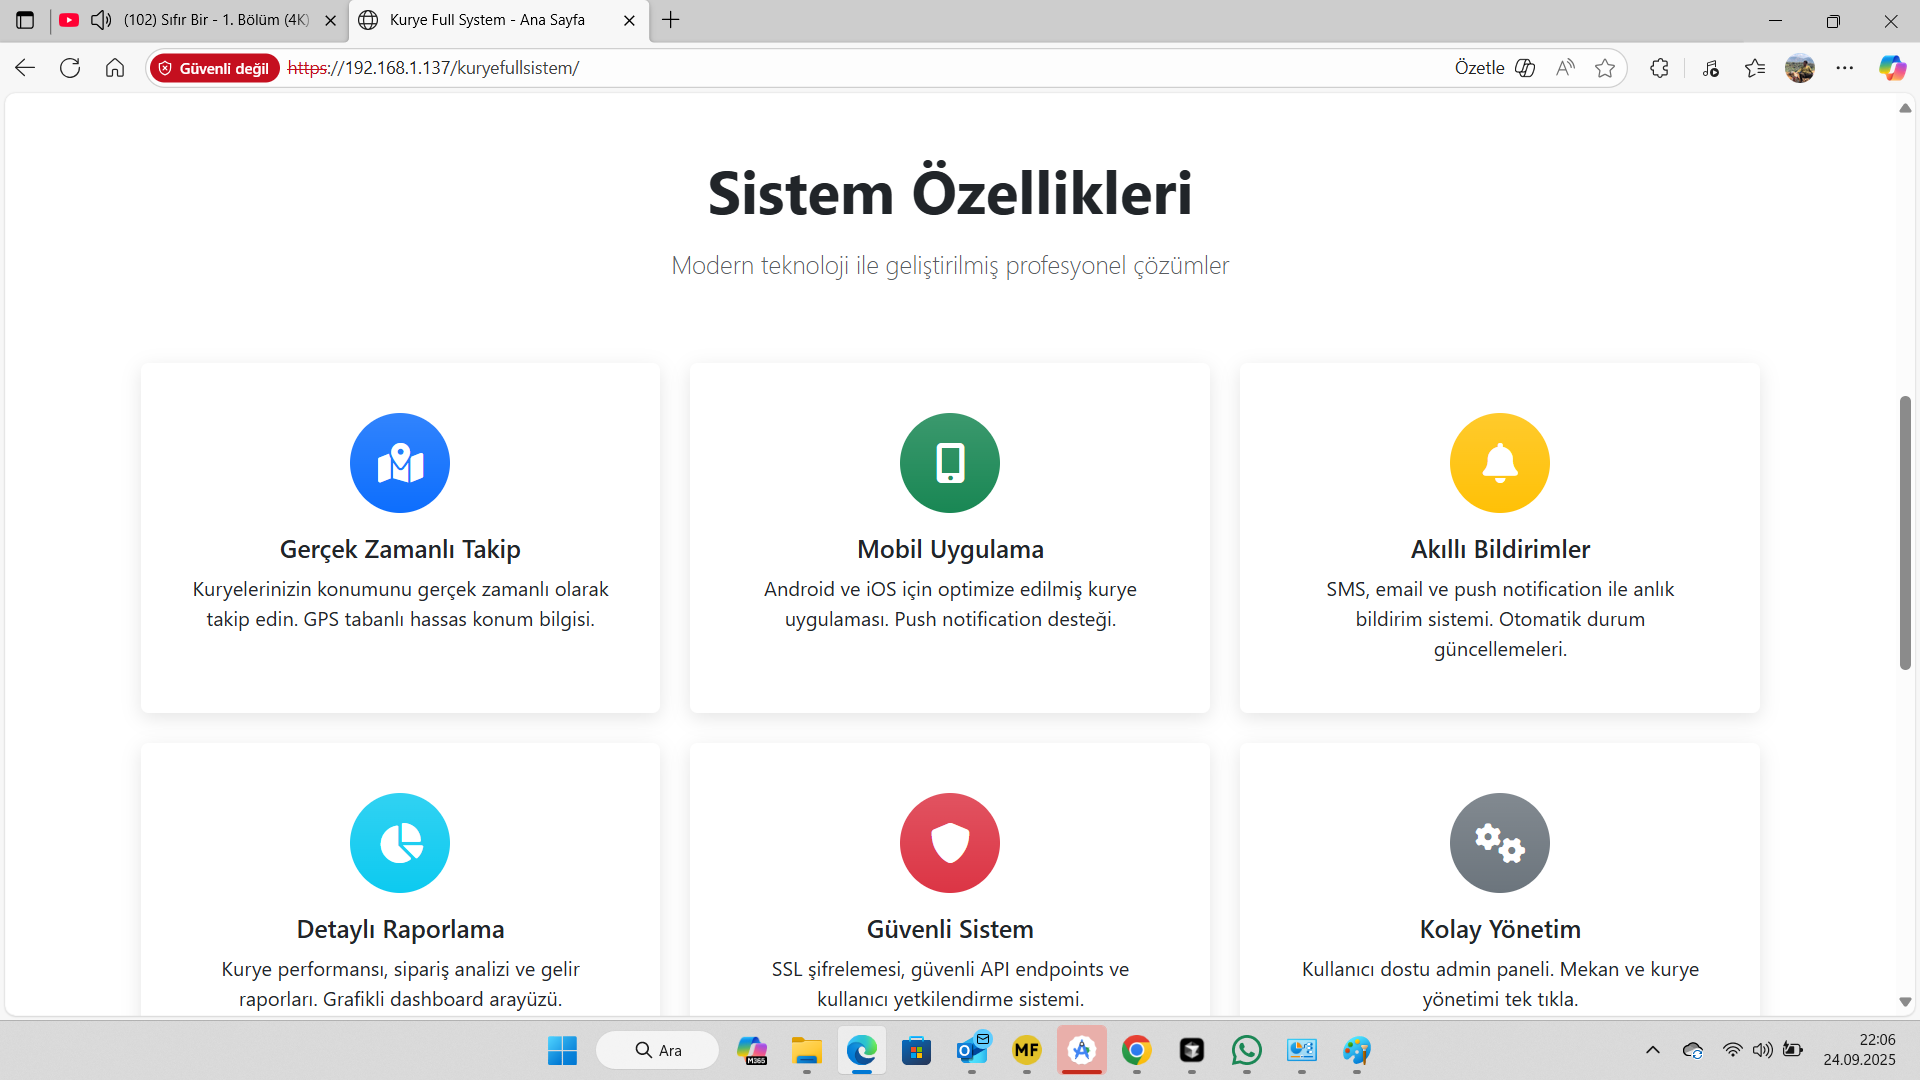Click the red shield security icon
Viewport: 1920px width, 1080px height.
point(950,843)
